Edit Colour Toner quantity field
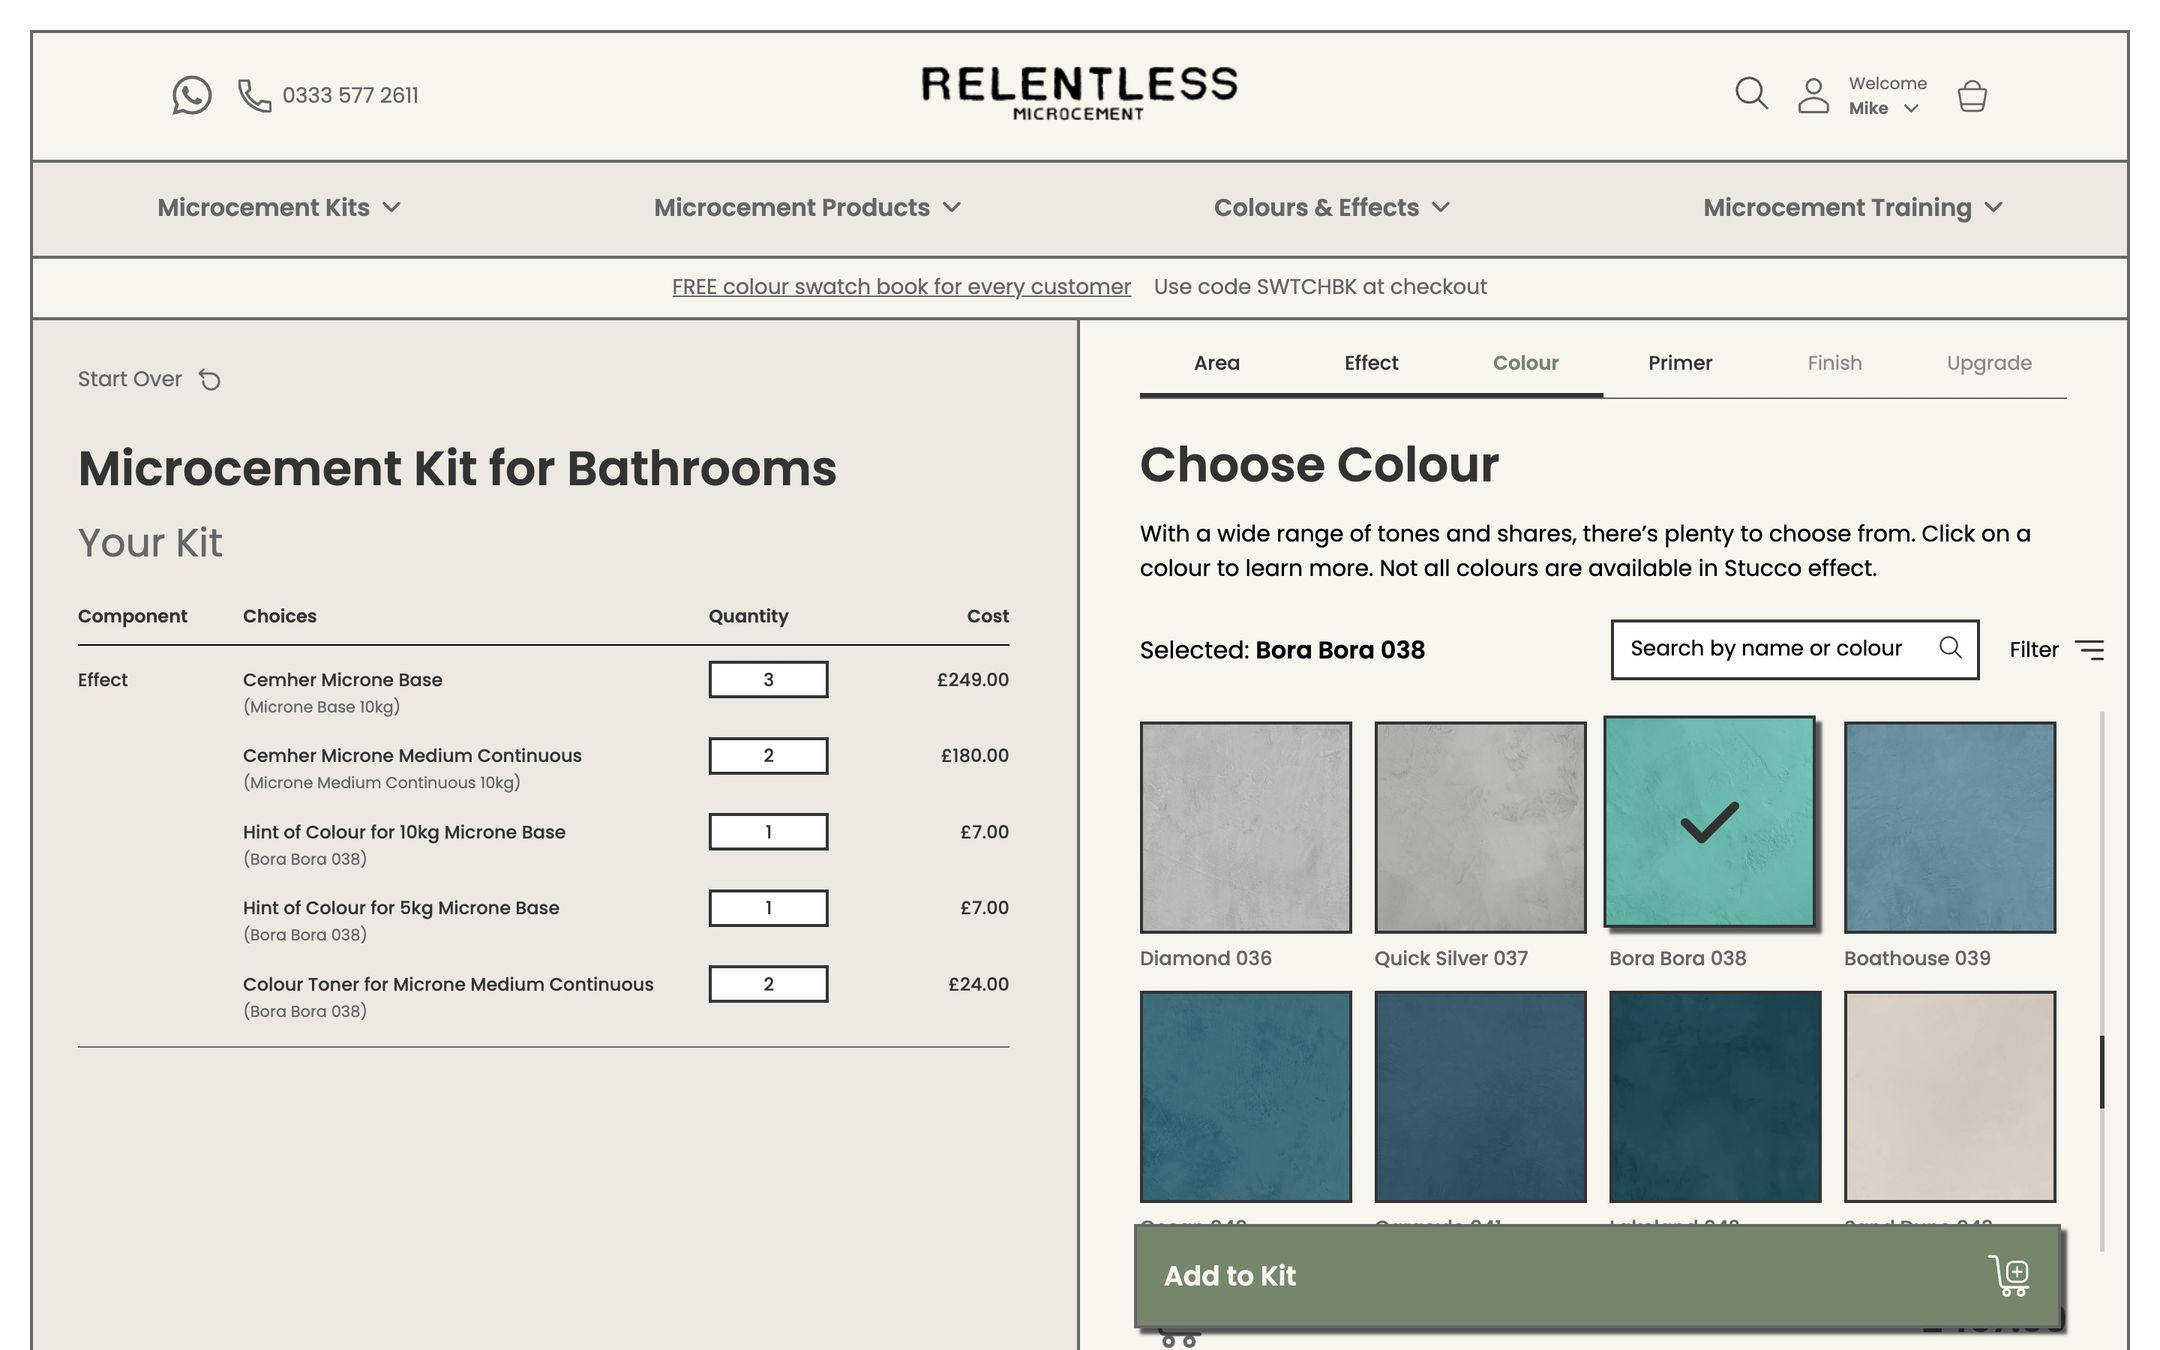This screenshot has width=2160, height=1350. click(x=768, y=984)
